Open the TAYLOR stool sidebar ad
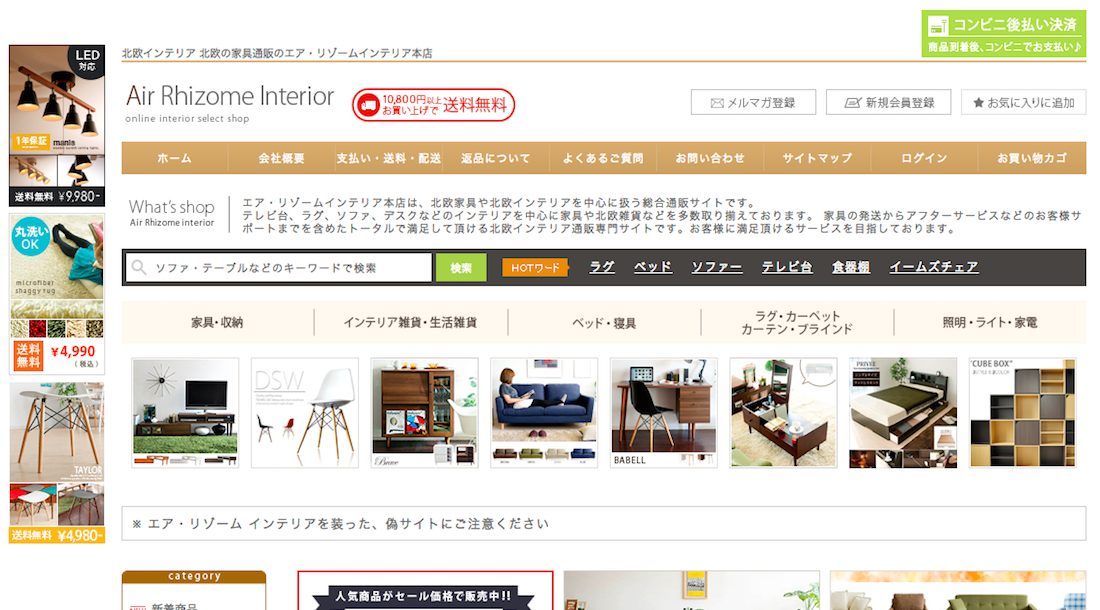This screenshot has height=610, width=1100. (57, 463)
